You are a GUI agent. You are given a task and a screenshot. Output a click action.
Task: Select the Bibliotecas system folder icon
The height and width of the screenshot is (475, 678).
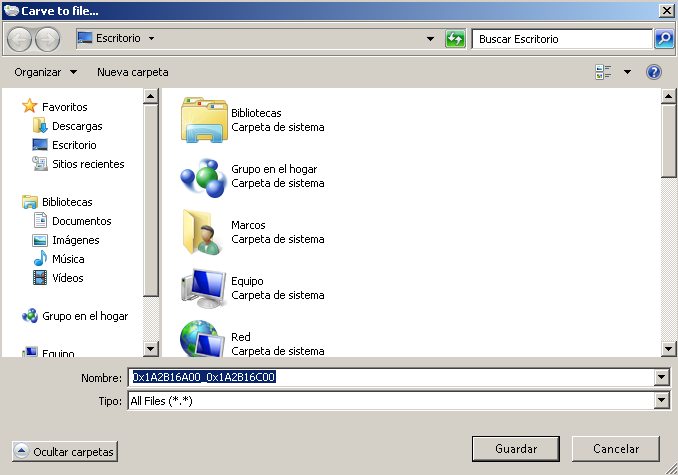(204, 119)
